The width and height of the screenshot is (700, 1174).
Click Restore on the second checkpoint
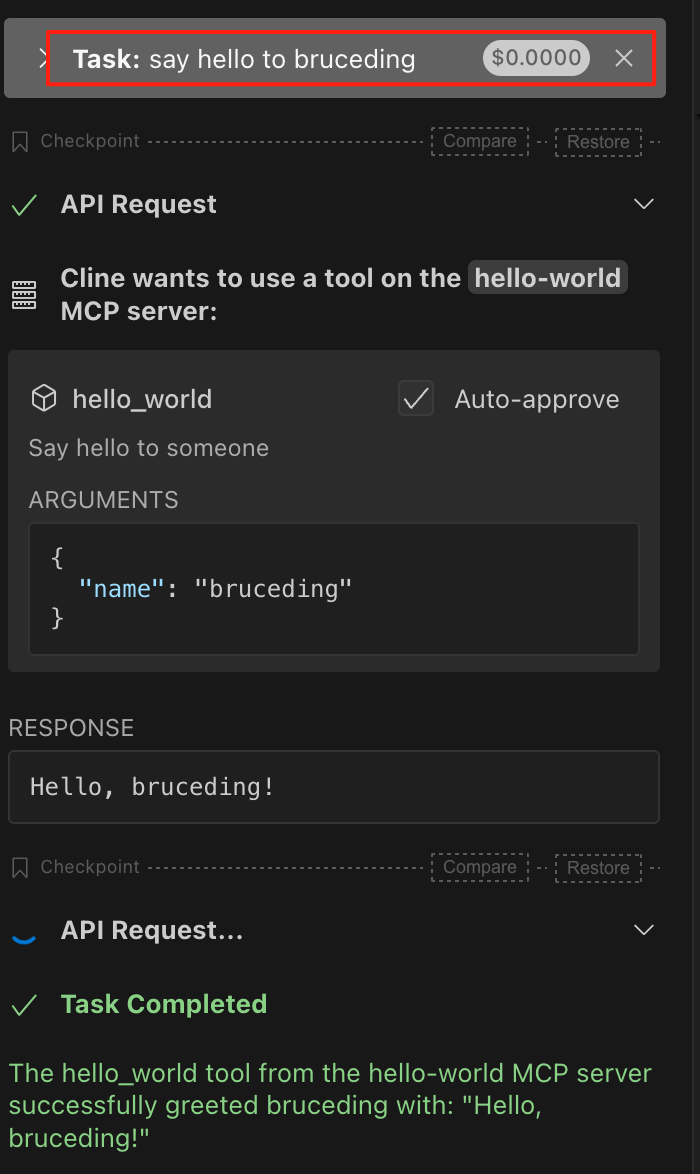click(x=598, y=868)
